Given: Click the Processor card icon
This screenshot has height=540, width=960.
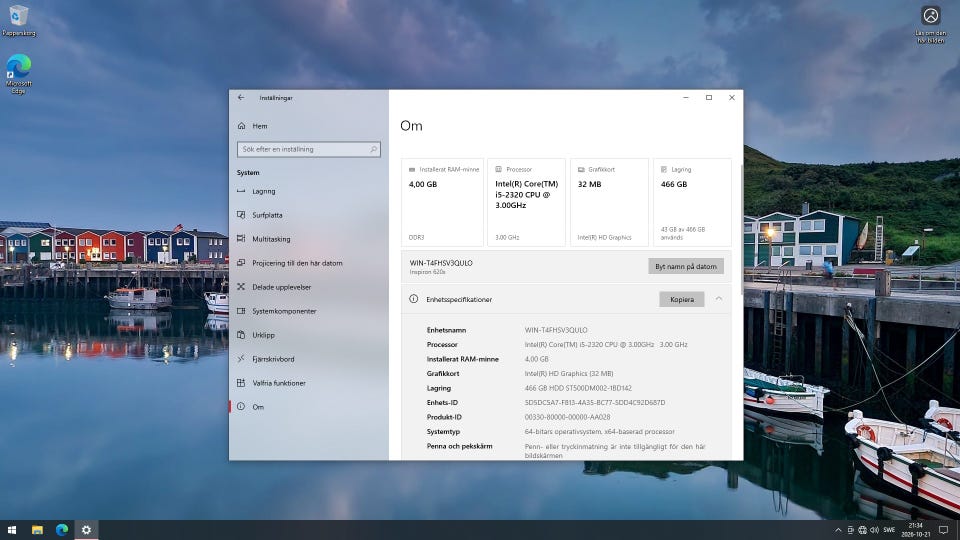Looking at the screenshot, I should click(498, 170).
